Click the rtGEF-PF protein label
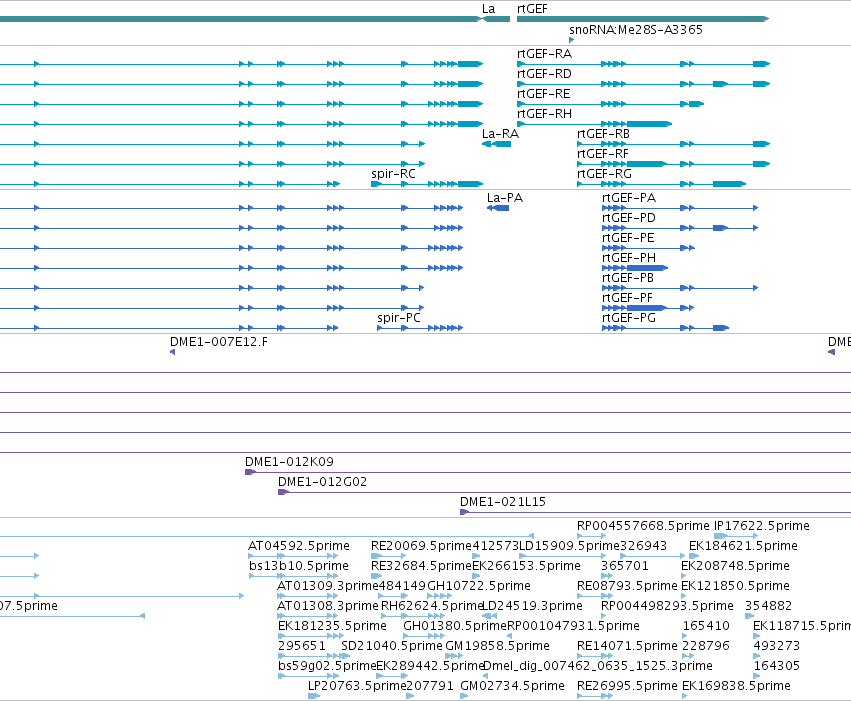The width and height of the screenshot is (851, 701). point(627,298)
